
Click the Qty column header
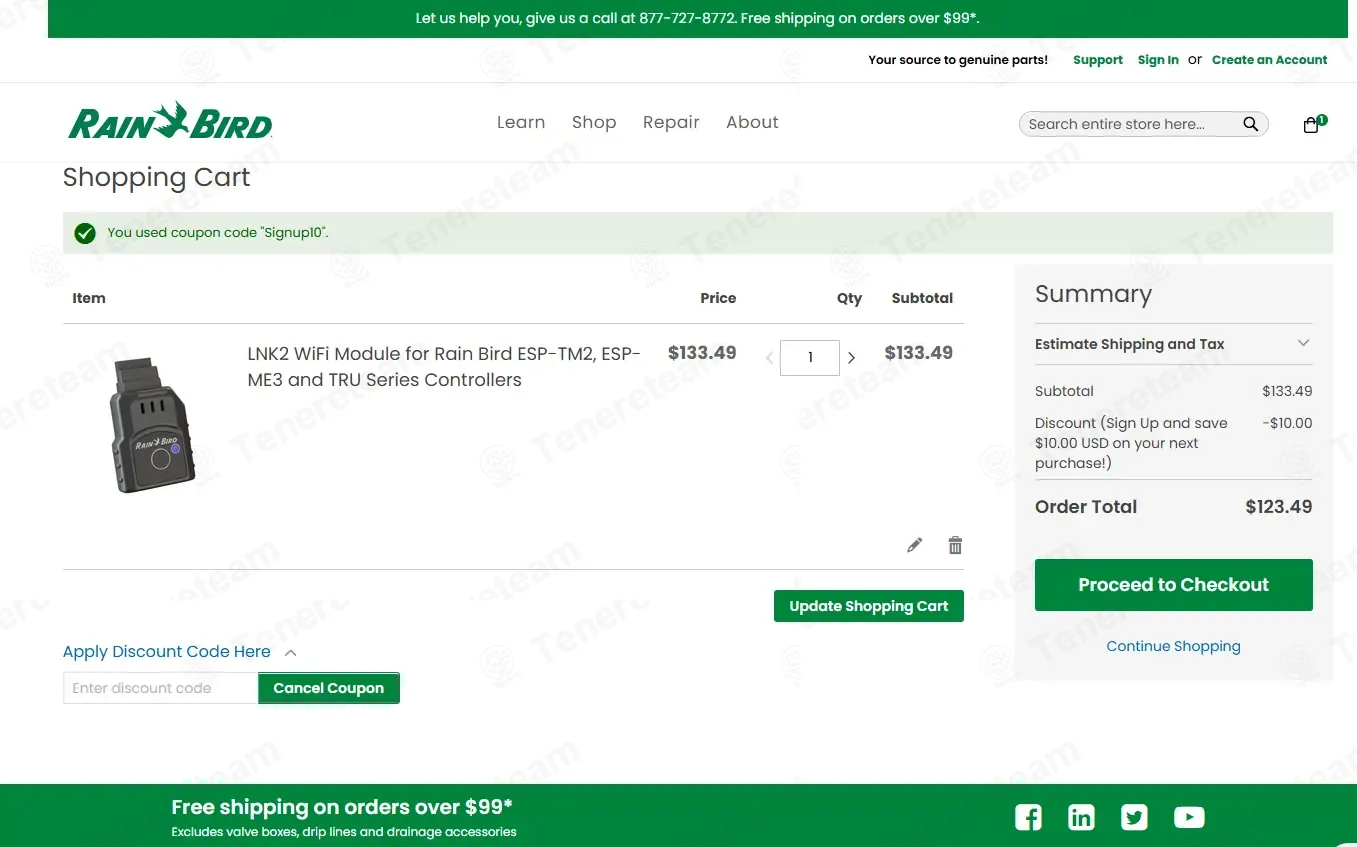click(x=849, y=298)
